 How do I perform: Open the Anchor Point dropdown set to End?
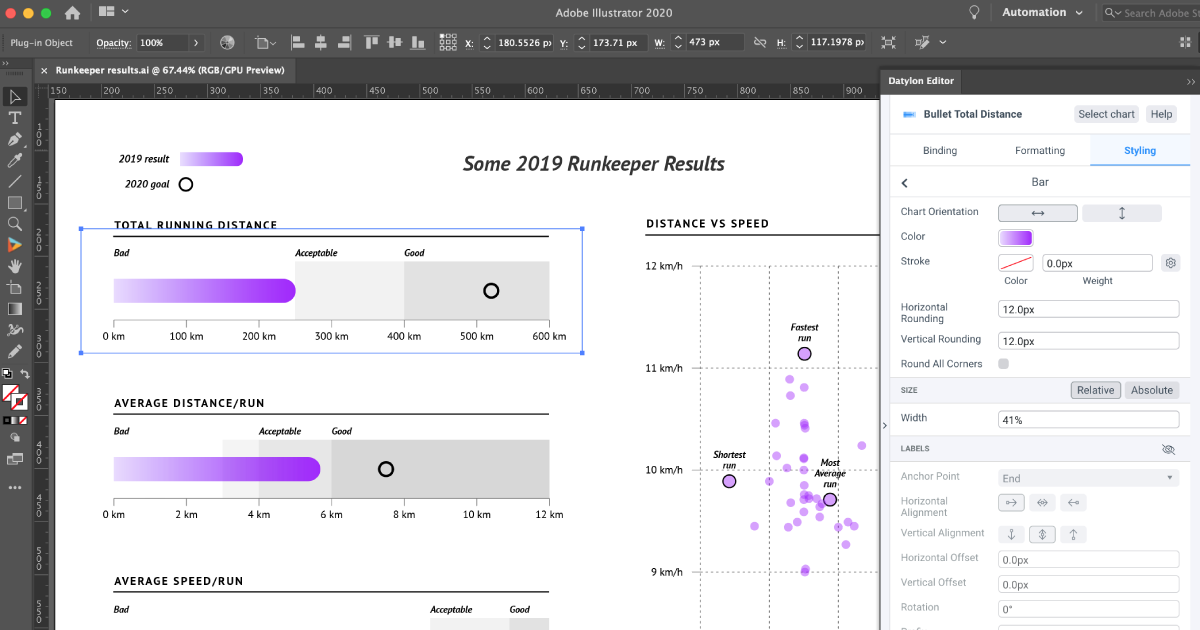point(1088,476)
